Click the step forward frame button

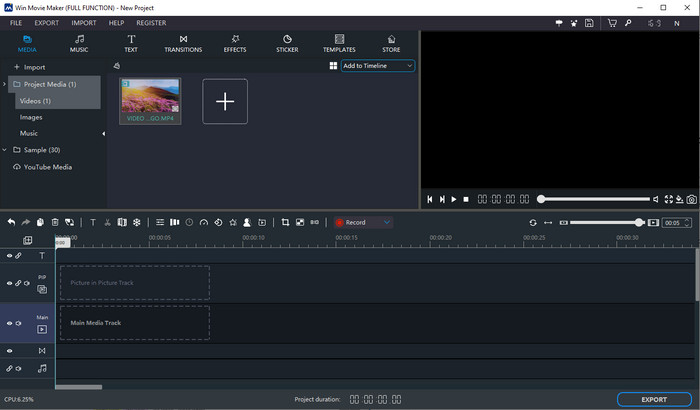[442, 199]
